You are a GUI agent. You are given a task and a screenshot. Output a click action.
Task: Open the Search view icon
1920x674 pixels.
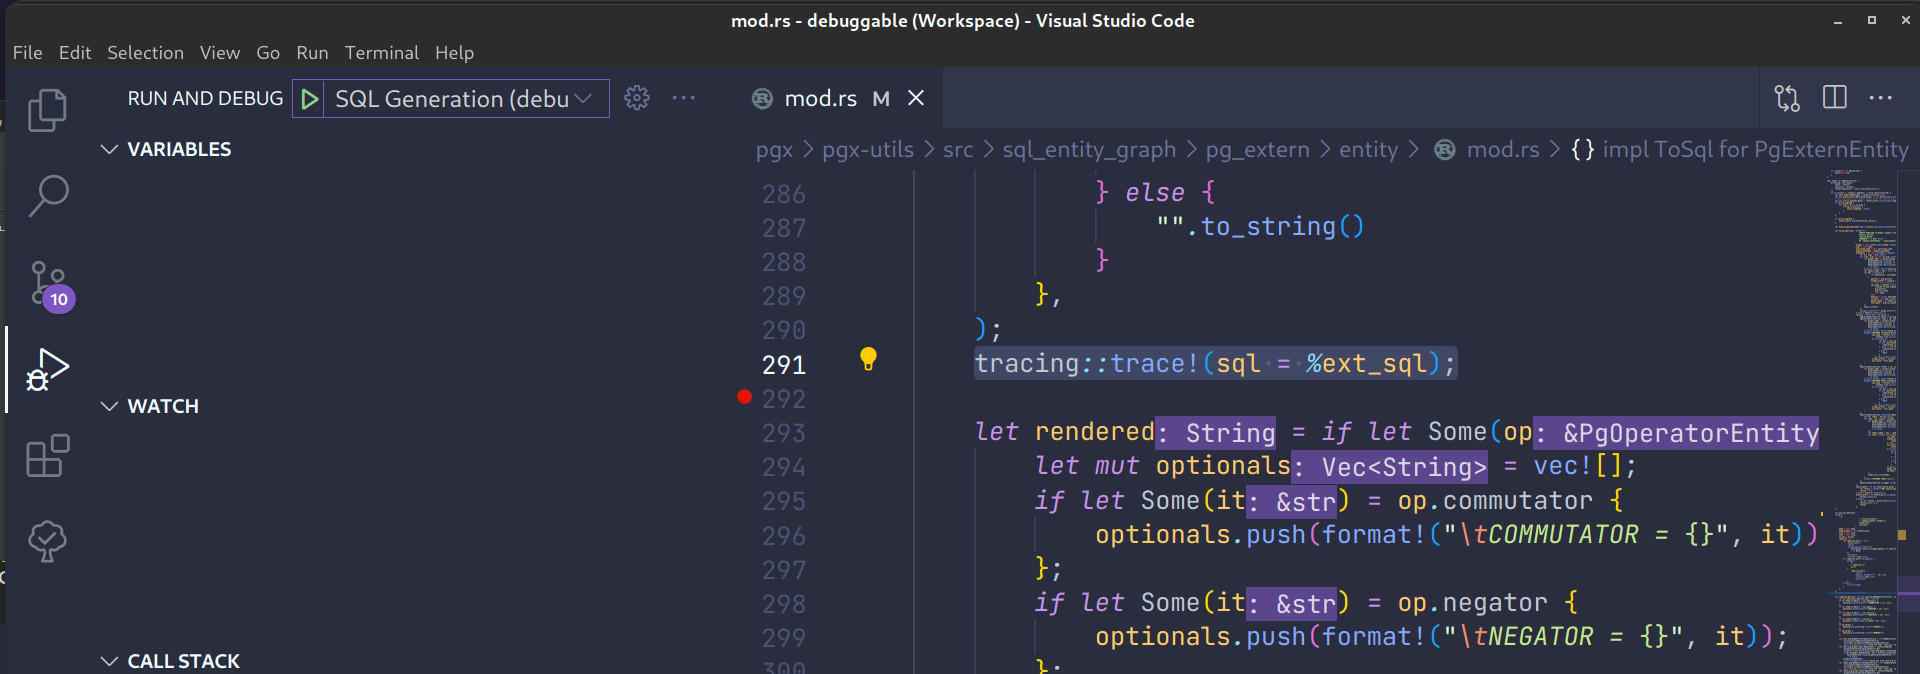pos(47,196)
